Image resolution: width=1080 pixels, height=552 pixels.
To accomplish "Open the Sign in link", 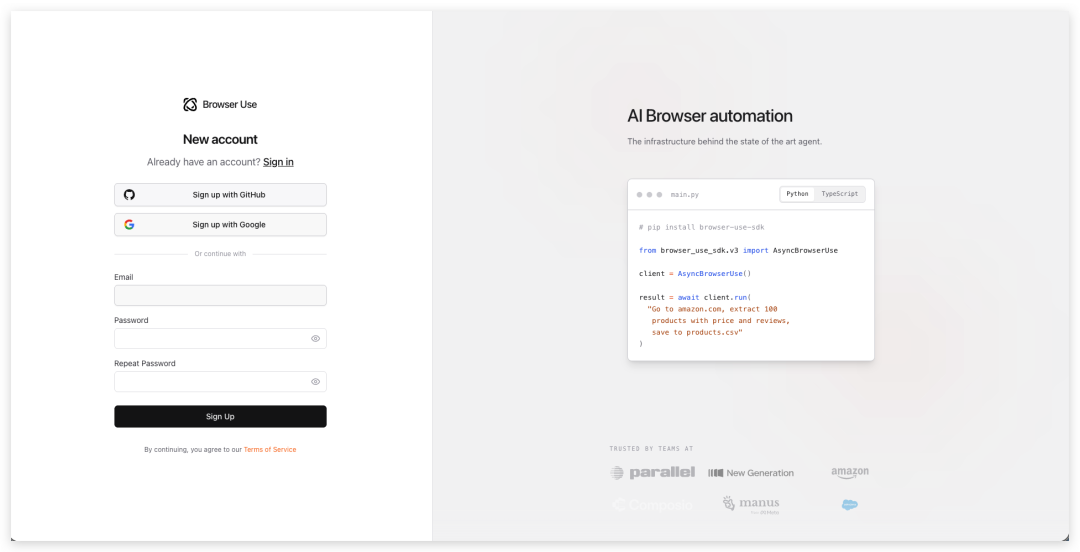I will pyautogui.click(x=278, y=162).
